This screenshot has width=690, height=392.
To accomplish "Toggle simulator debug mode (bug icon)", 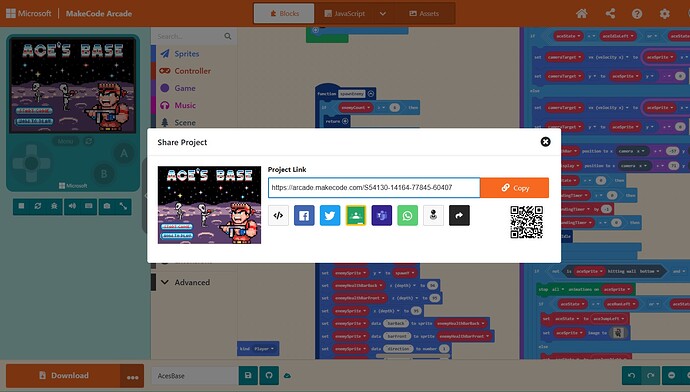I will pyautogui.click(x=54, y=206).
